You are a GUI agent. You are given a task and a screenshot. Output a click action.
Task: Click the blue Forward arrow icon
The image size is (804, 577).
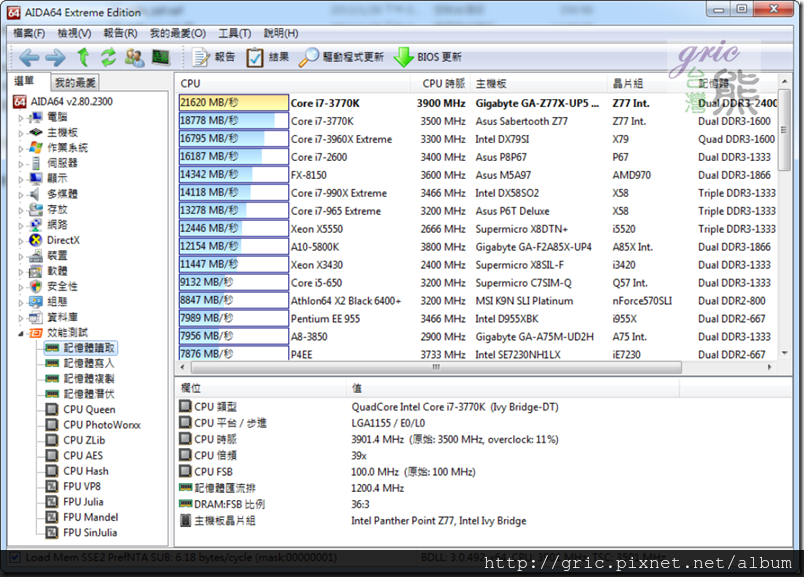pos(55,57)
